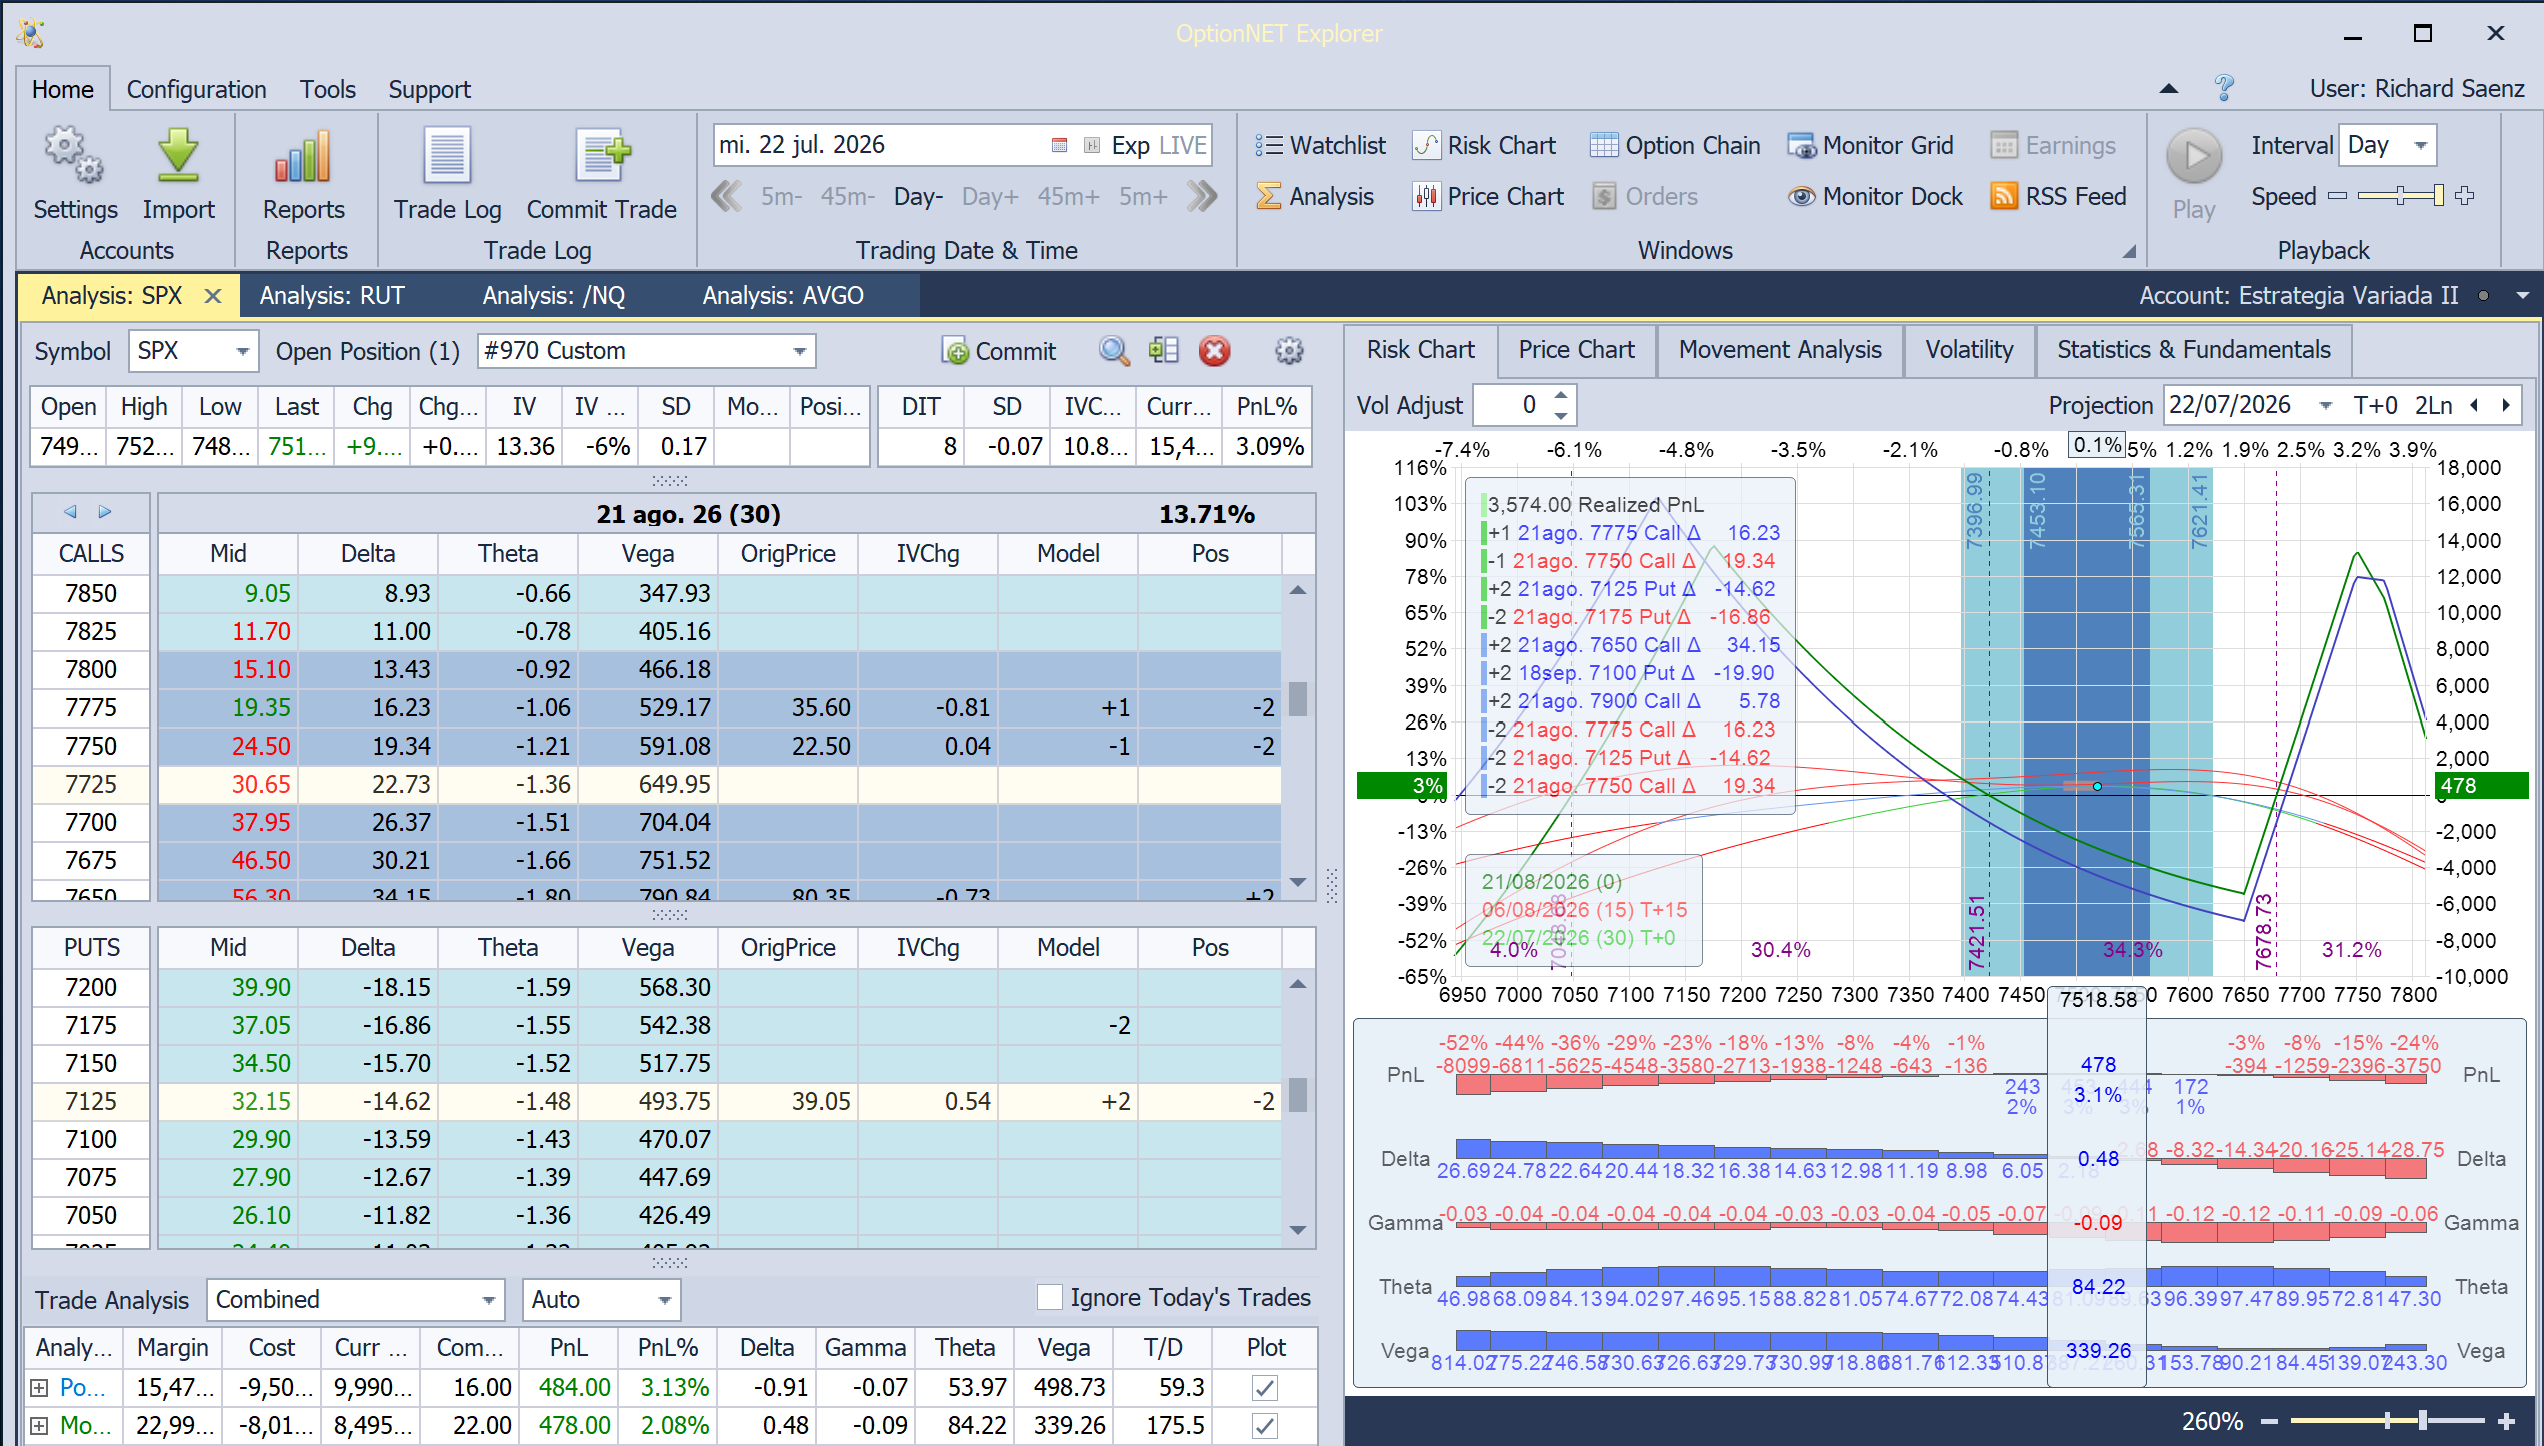Image resolution: width=2544 pixels, height=1446 pixels.
Task: Expand the Po... trade analysis row
Action: (x=39, y=1388)
